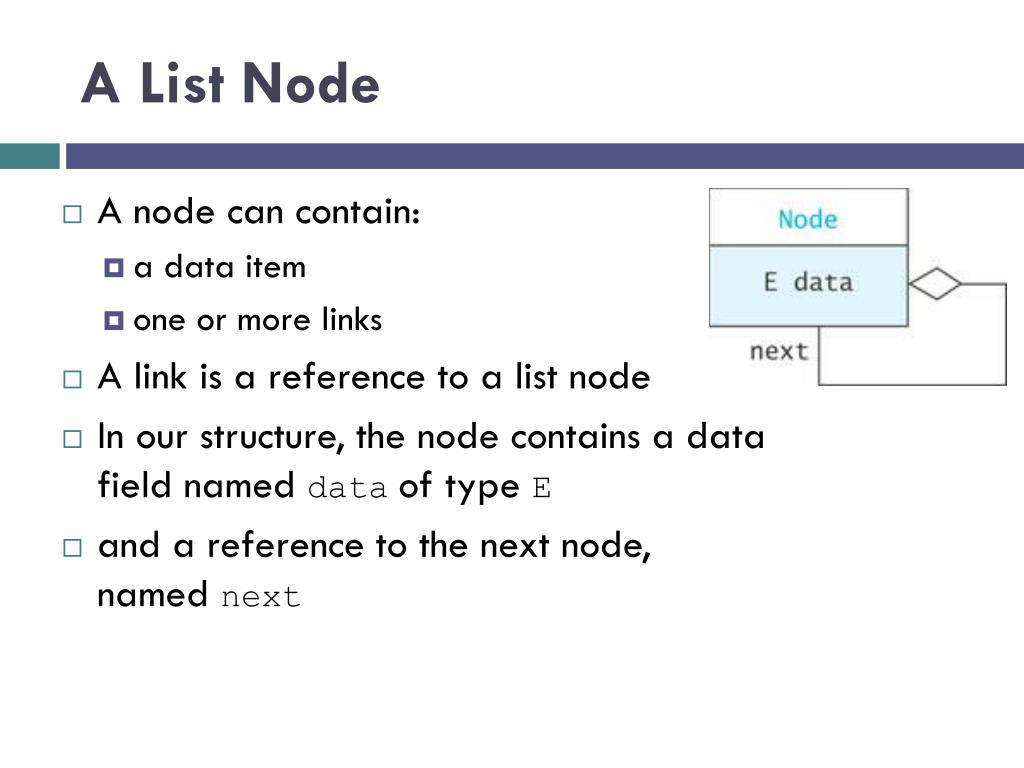Click the text 'A link is a reference to a list node'
1024x768 pixels.
pos(374,377)
